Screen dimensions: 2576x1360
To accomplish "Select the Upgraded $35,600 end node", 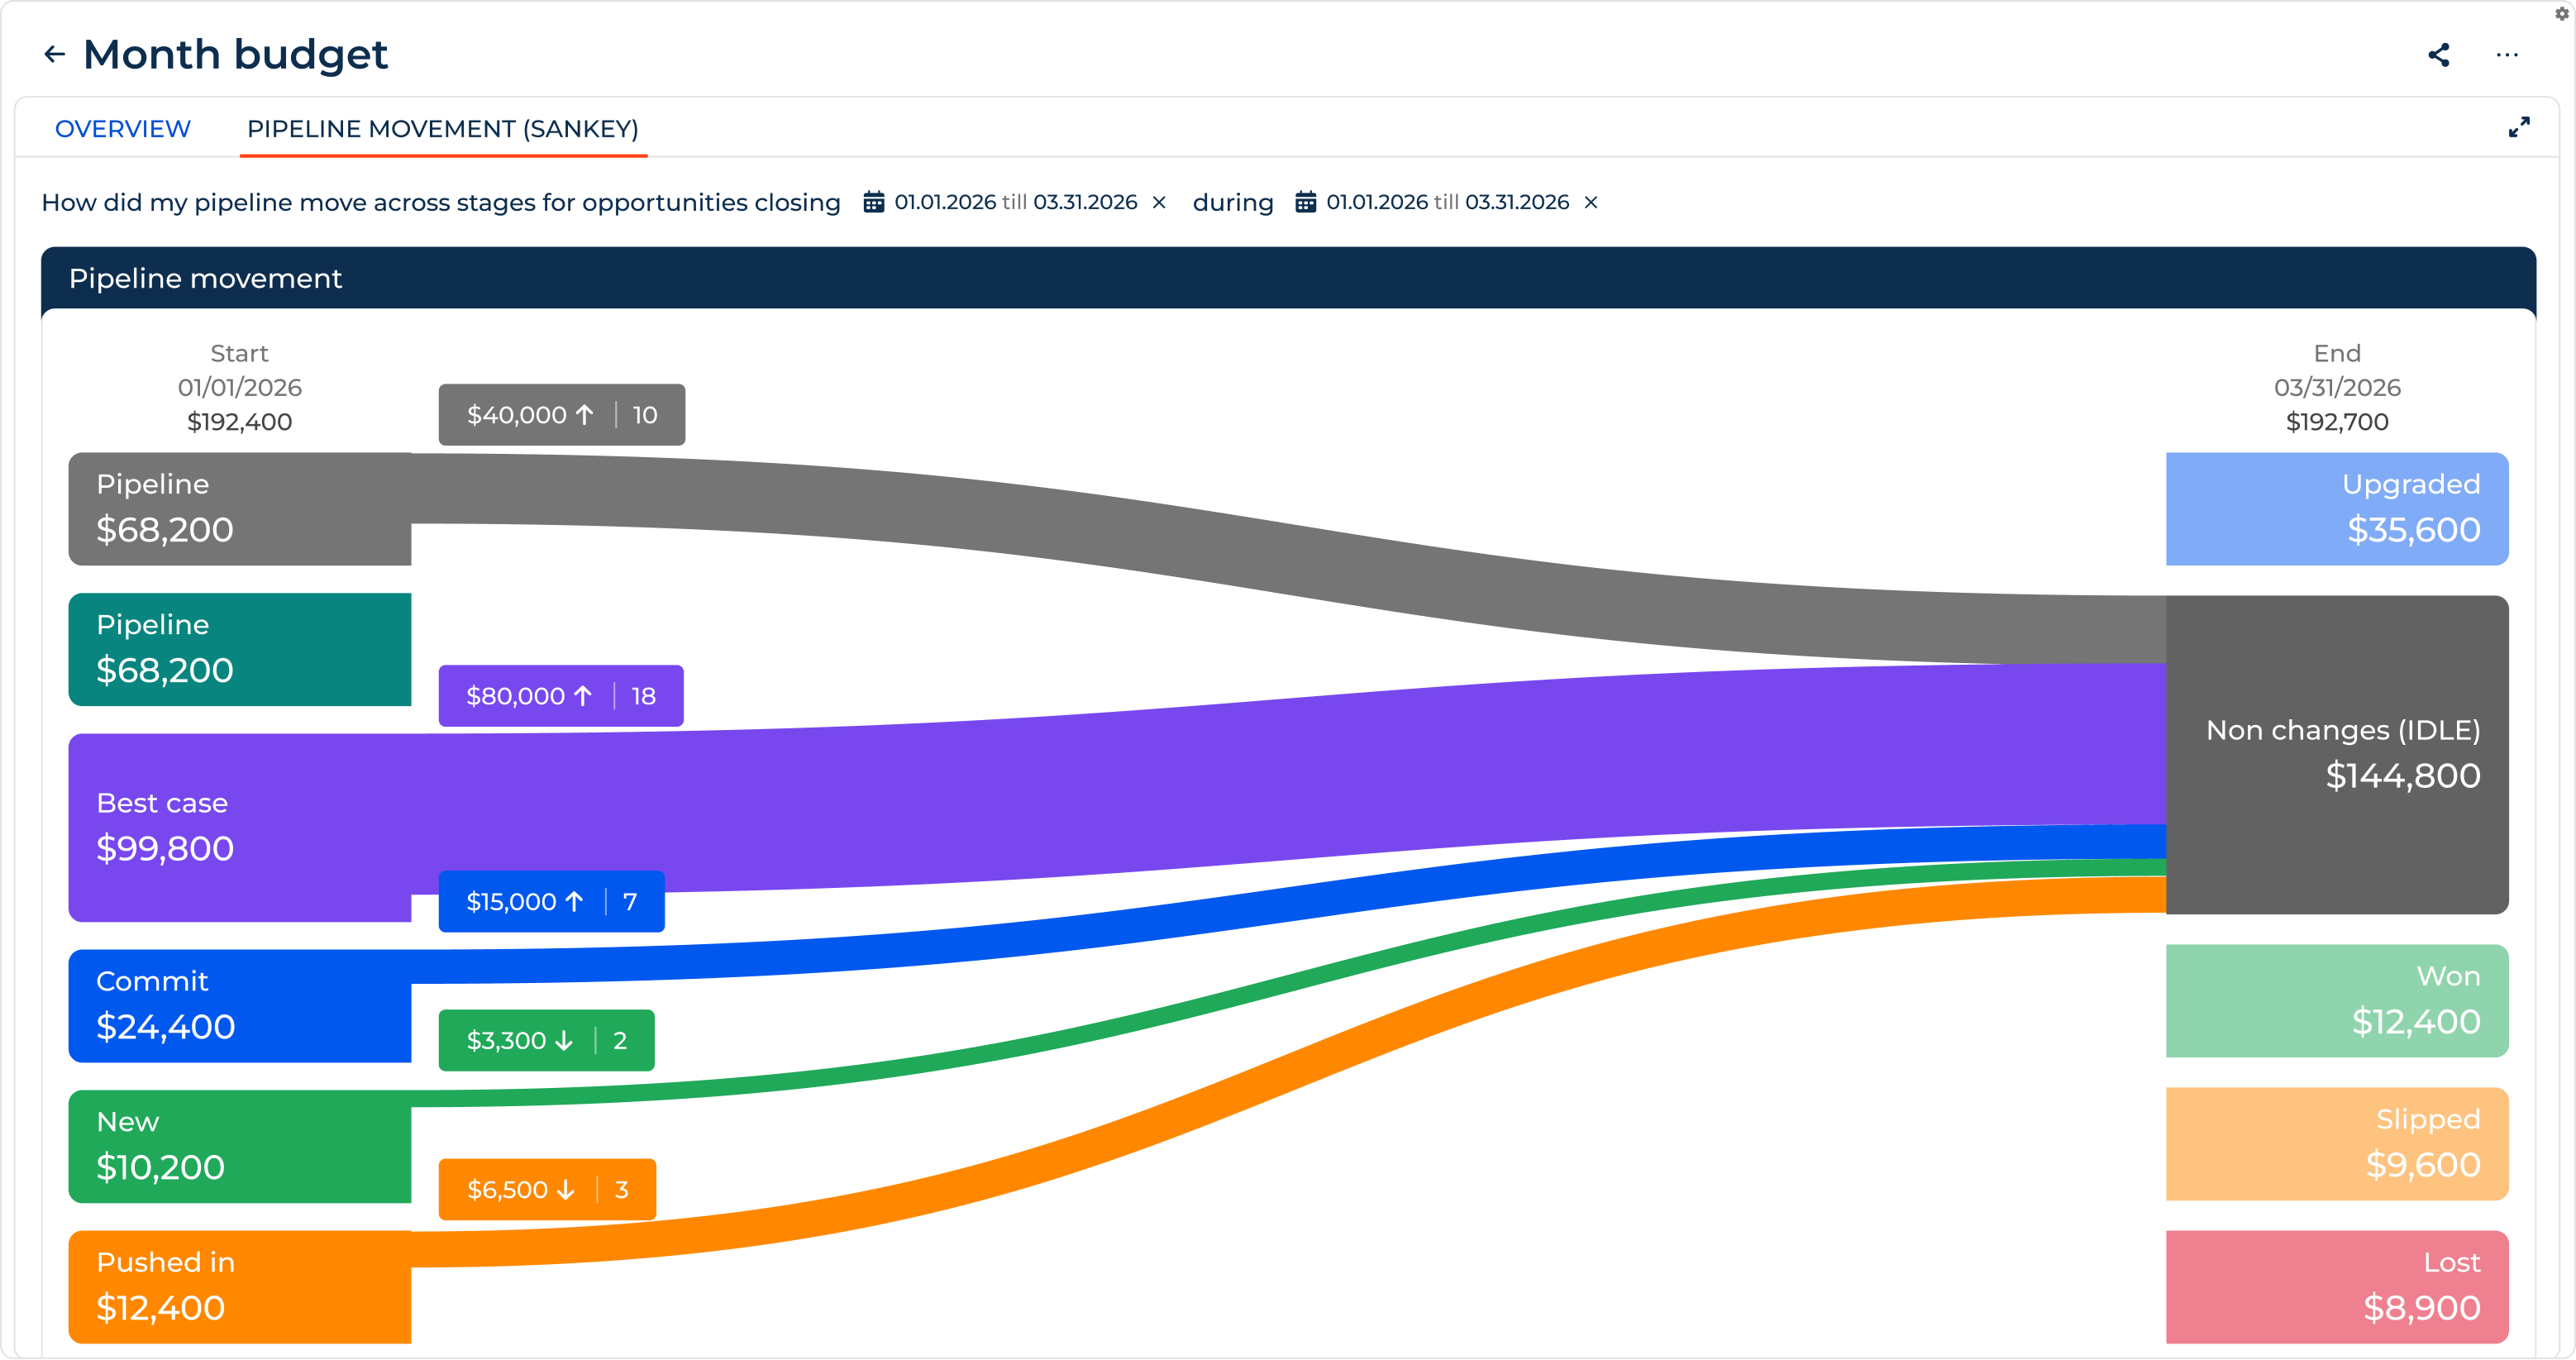I will (2337, 509).
